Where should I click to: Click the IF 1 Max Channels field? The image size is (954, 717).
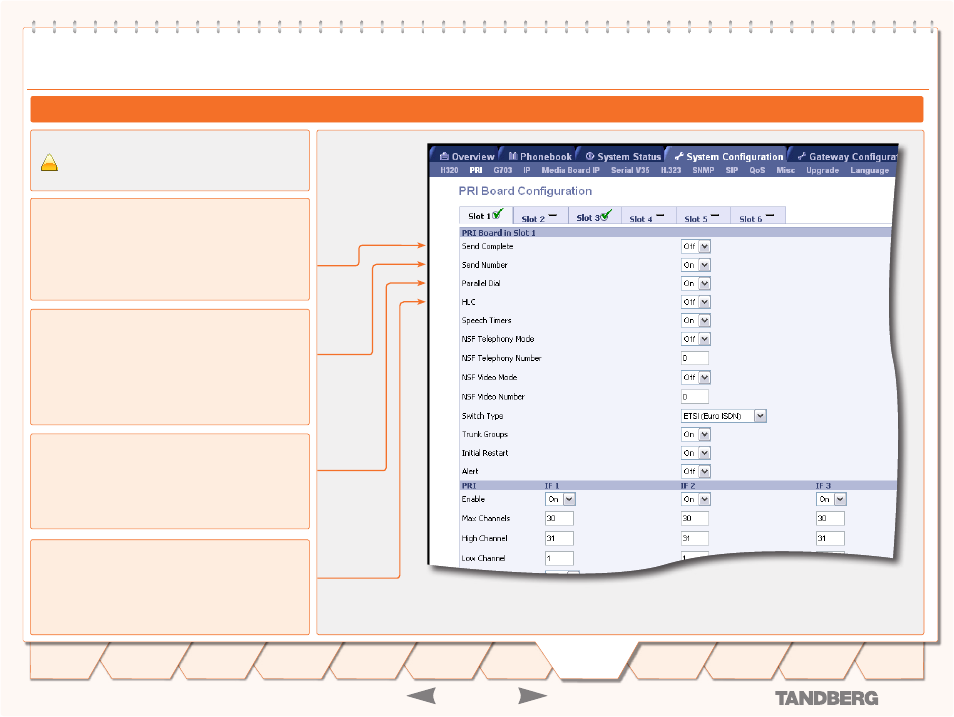(559, 519)
